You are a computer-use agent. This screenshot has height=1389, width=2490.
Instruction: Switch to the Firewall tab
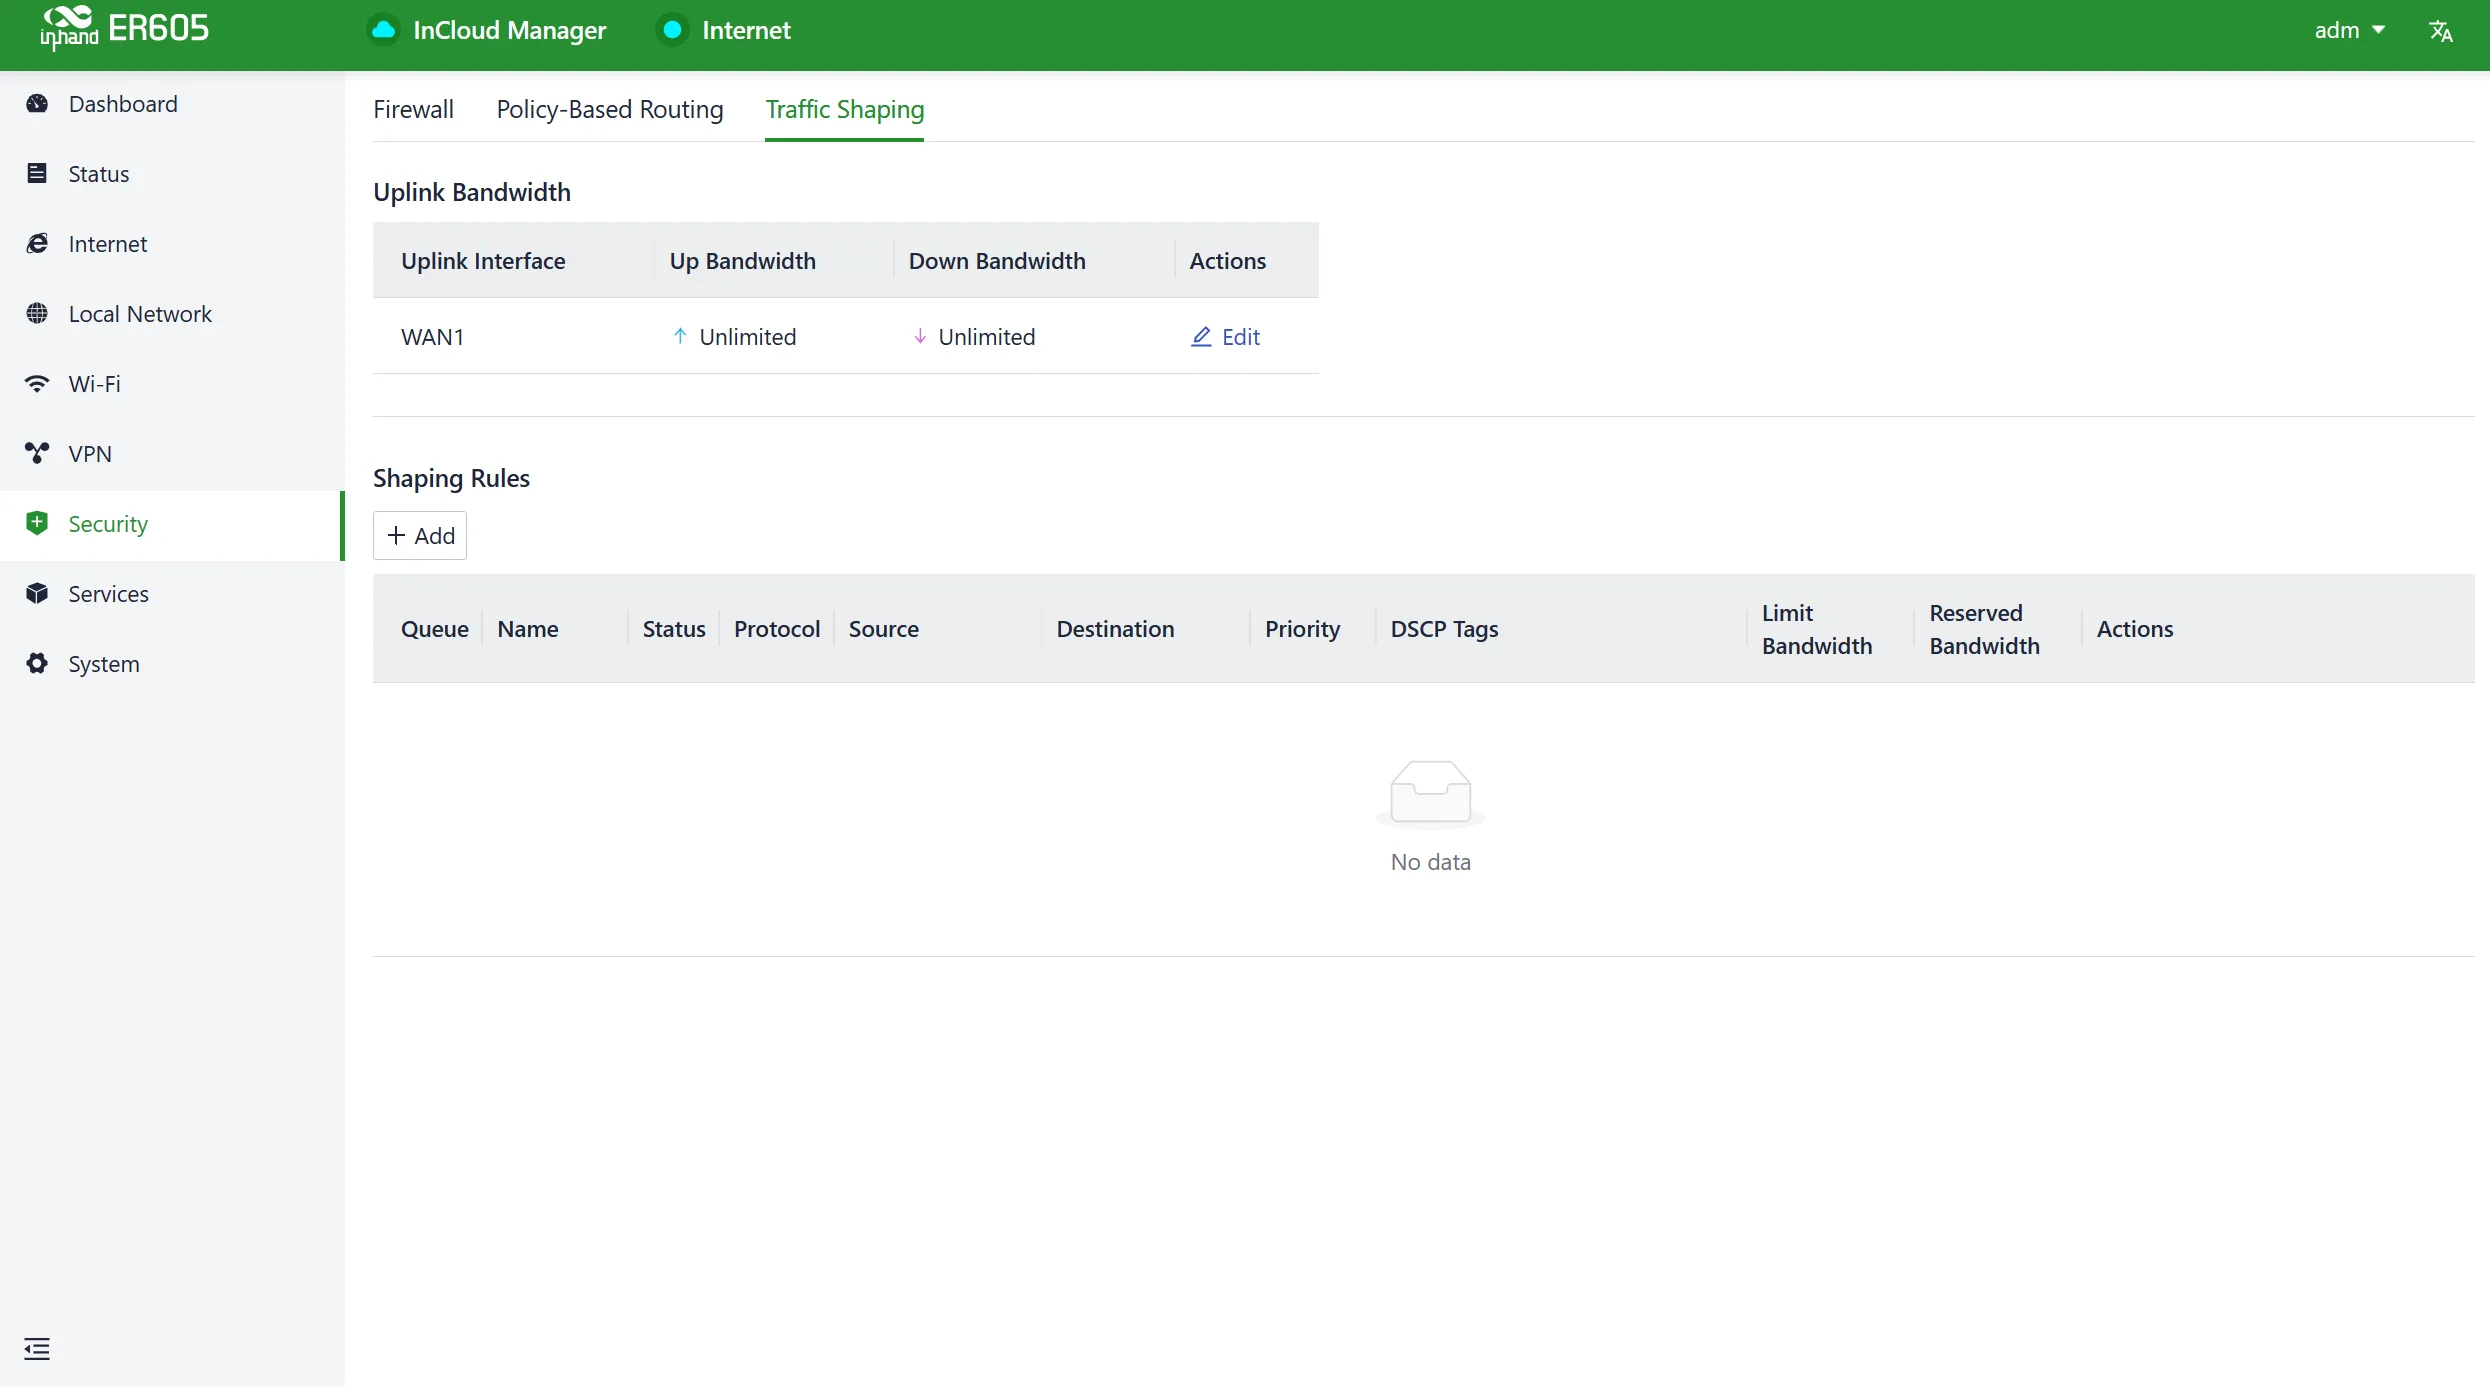tap(413, 109)
